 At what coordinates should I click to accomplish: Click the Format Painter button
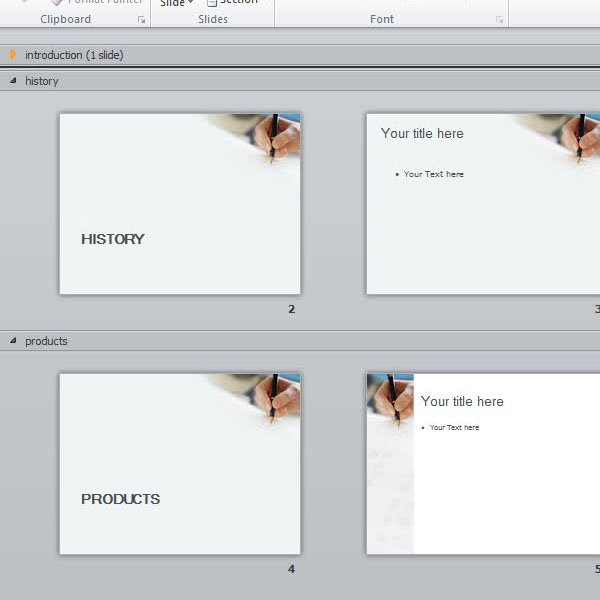[x=96, y=2]
